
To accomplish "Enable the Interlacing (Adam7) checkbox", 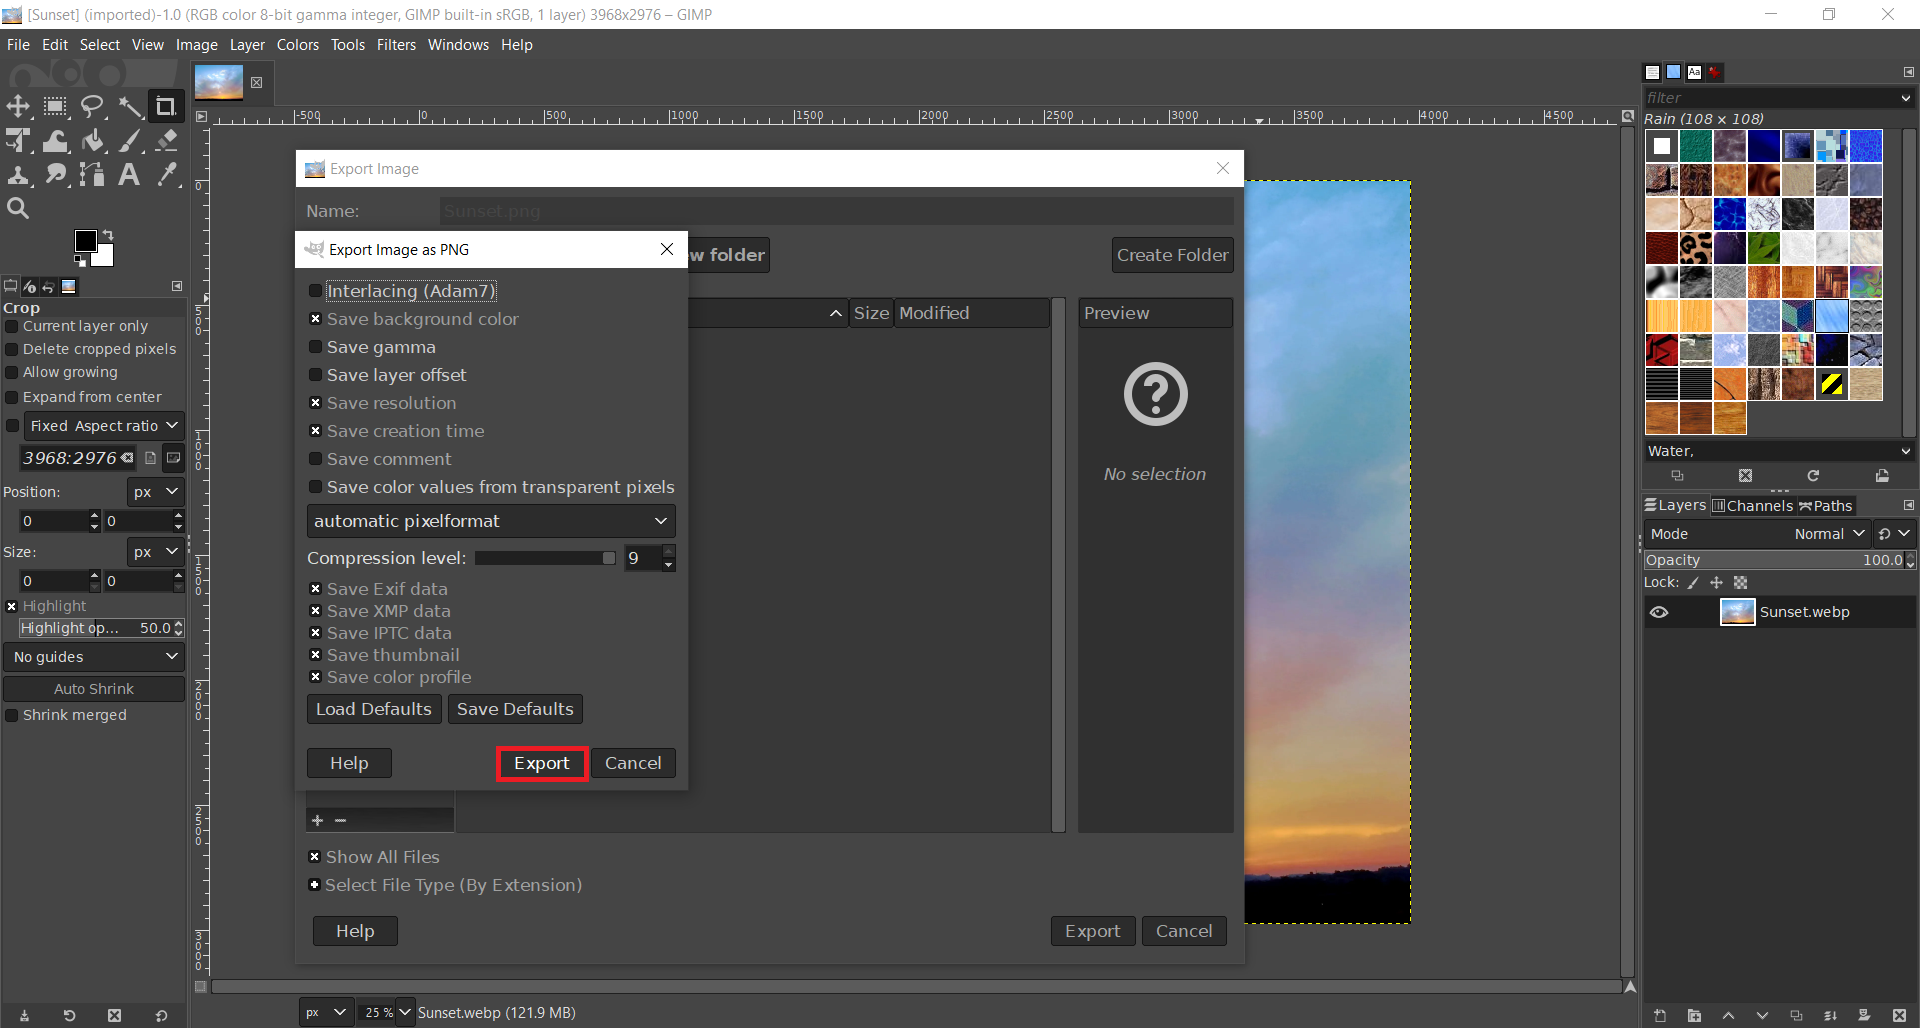I will [x=316, y=291].
